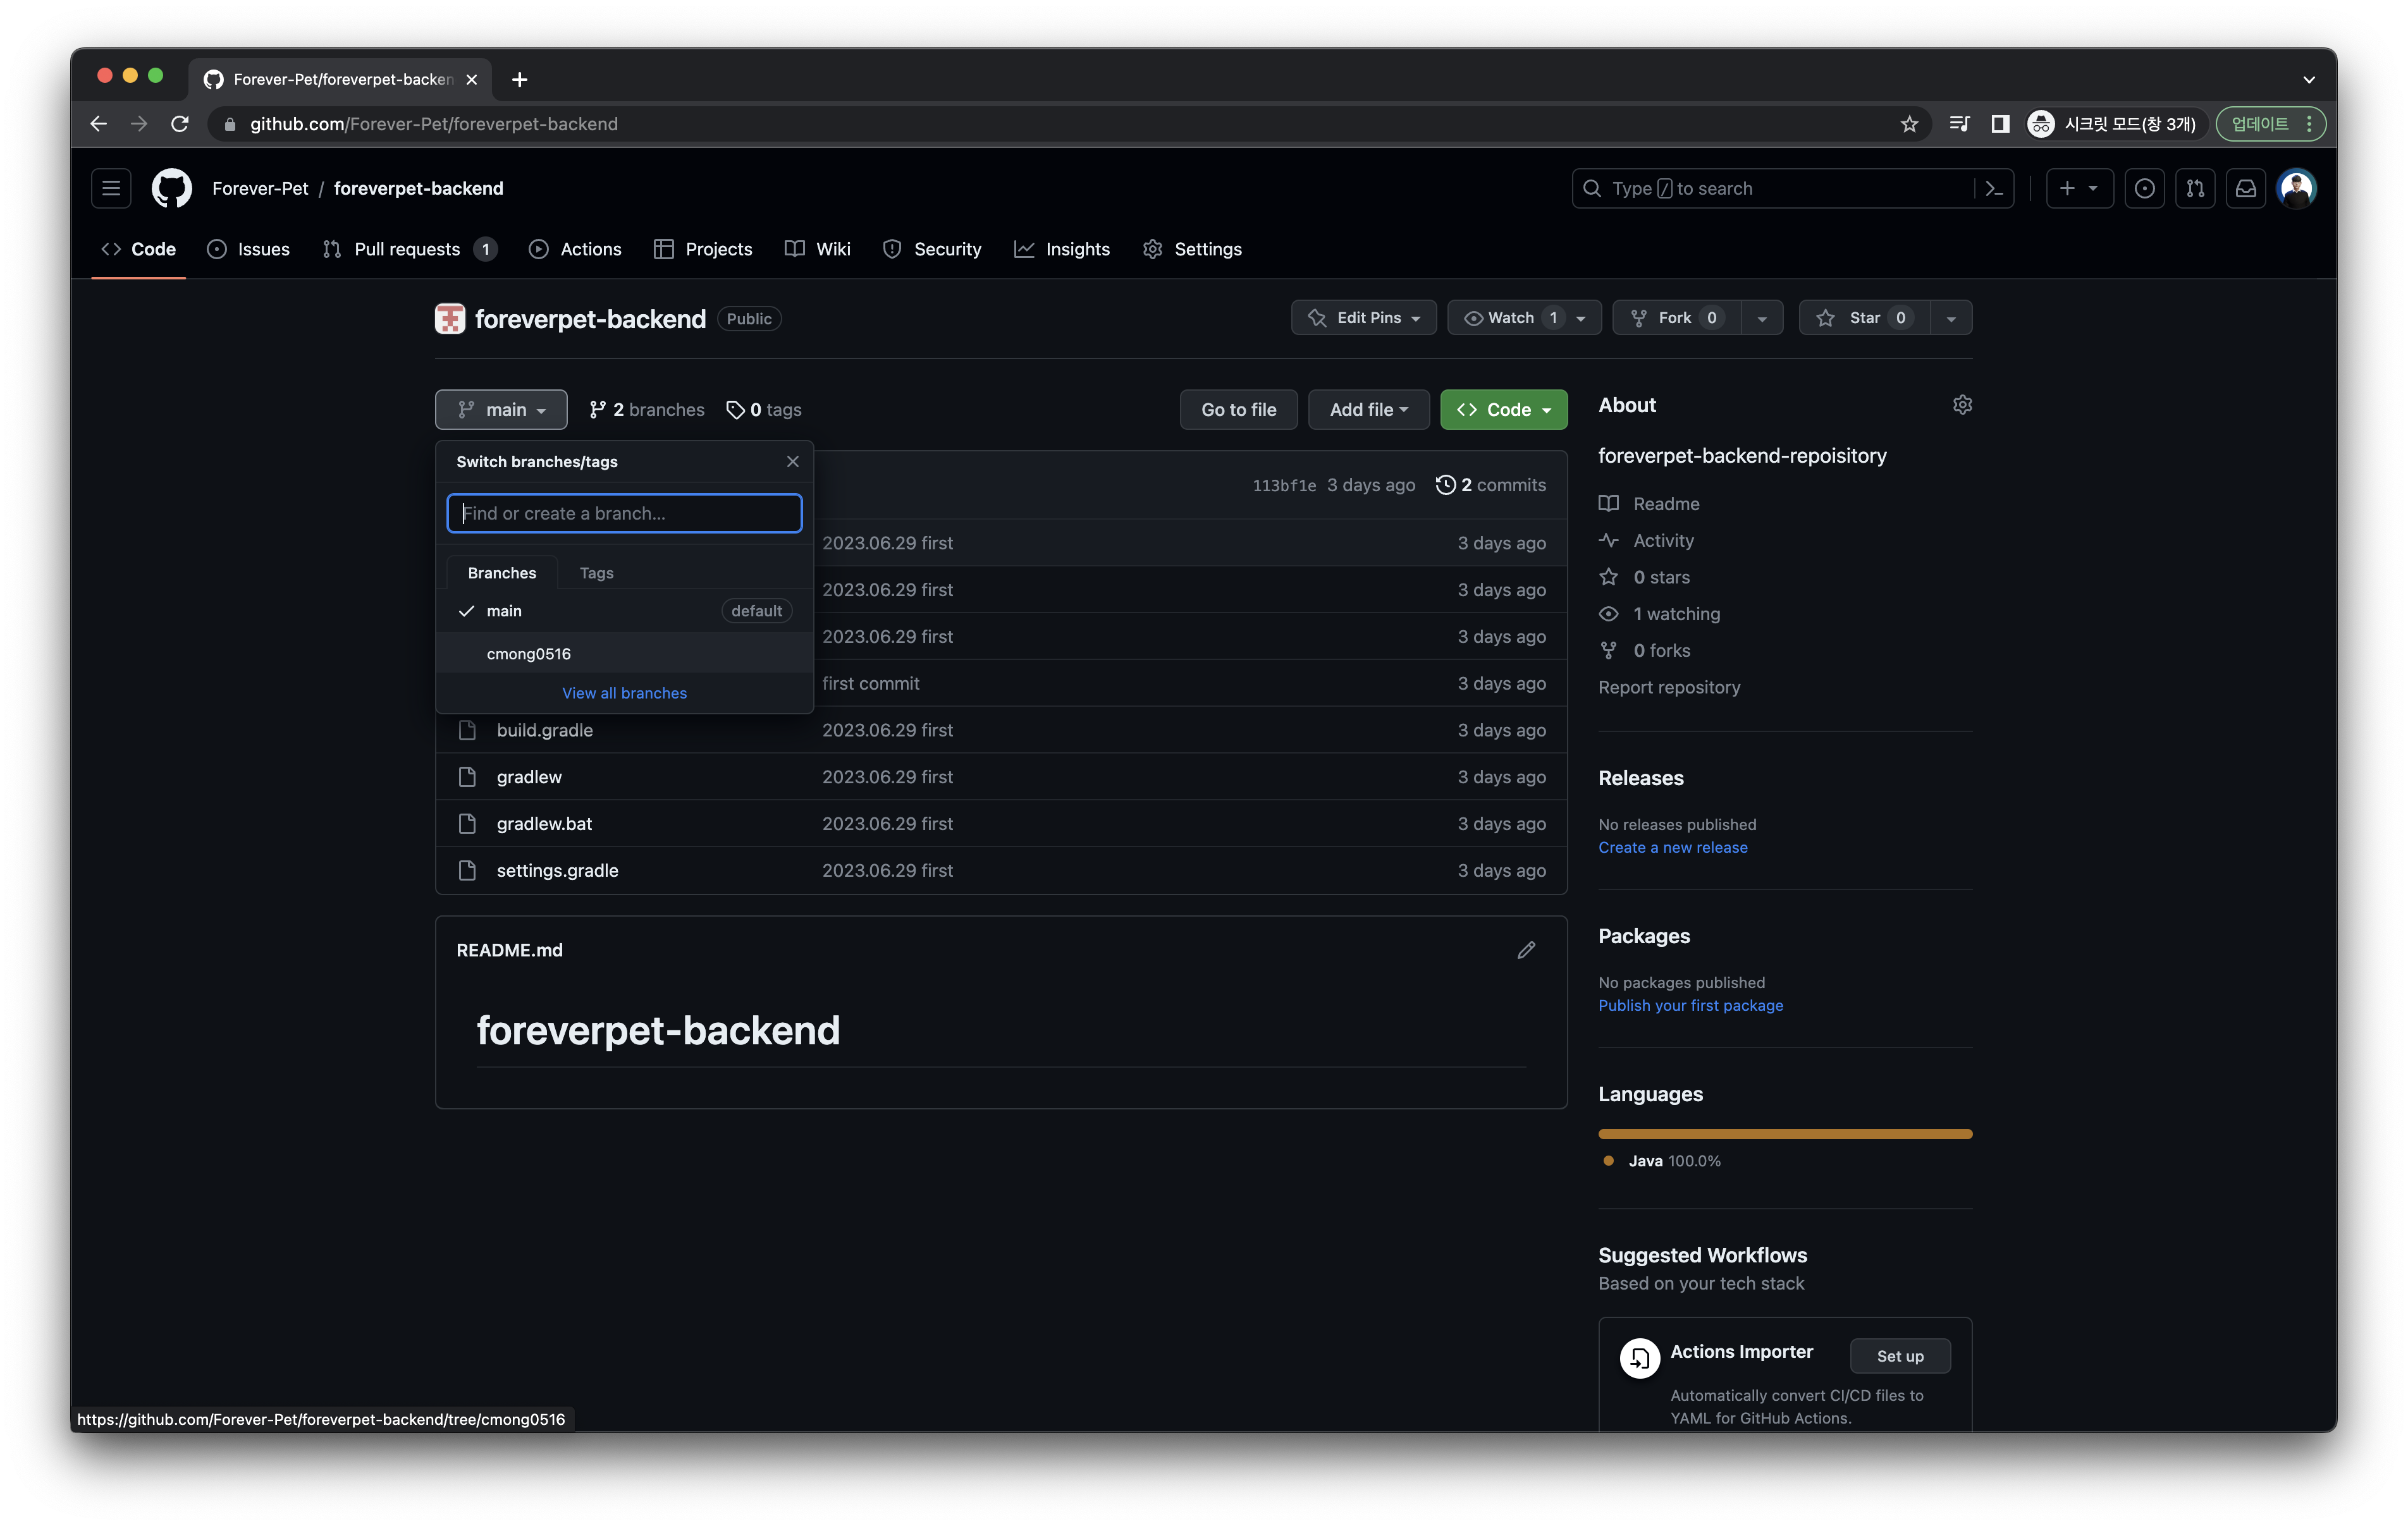Click Go to file button
This screenshot has height=1526, width=2408.
coord(1238,410)
